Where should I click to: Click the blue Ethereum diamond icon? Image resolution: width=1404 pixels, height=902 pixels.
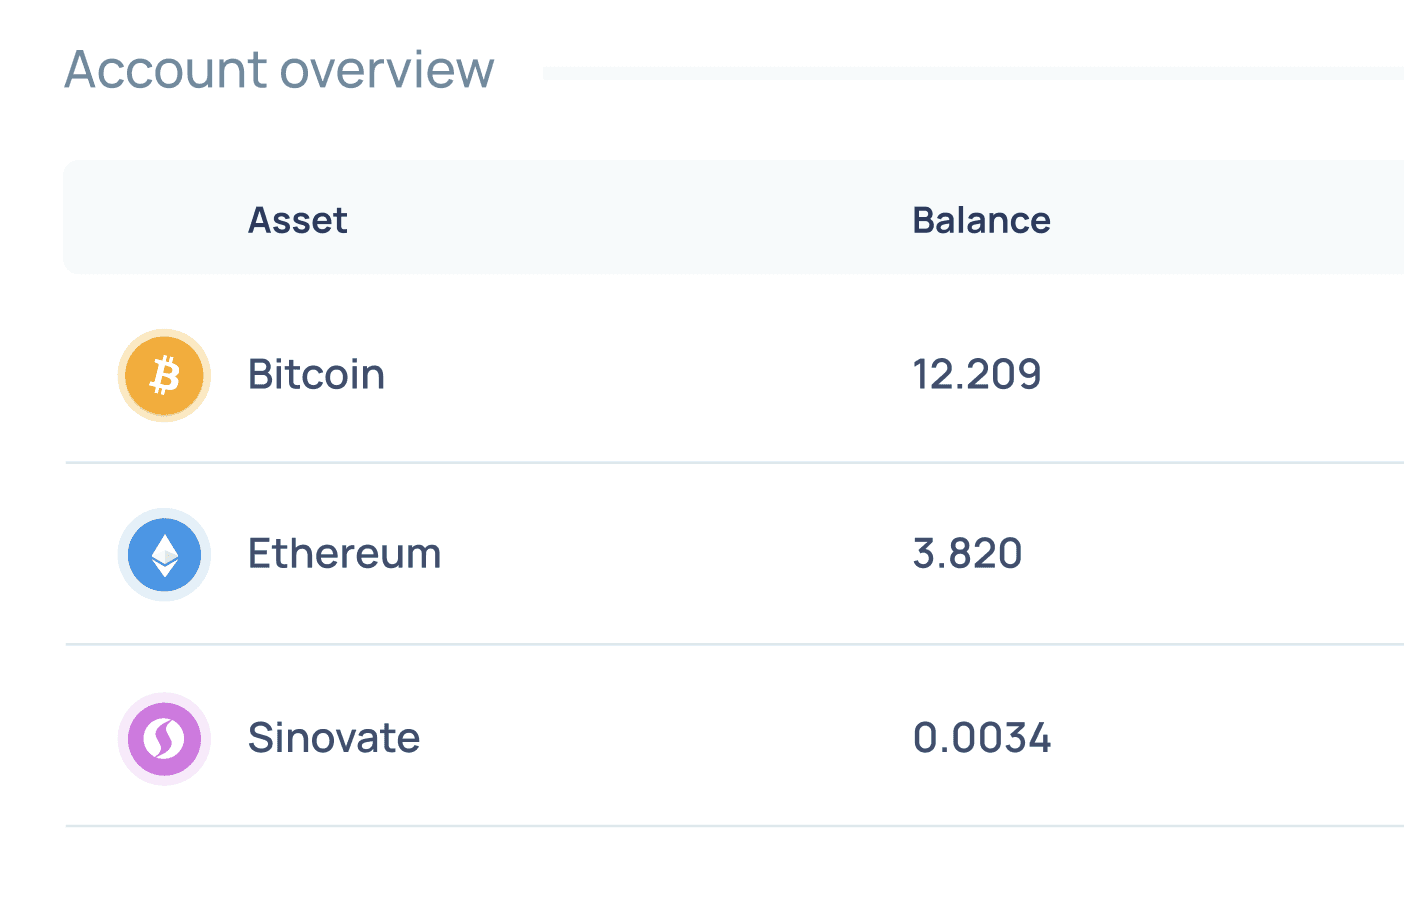click(164, 555)
